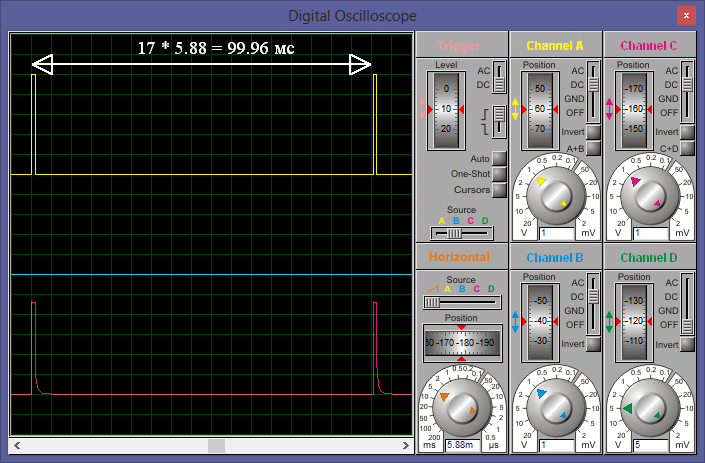
Task: Enable One-Shot trigger mode
Action: (x=499, y=174)
